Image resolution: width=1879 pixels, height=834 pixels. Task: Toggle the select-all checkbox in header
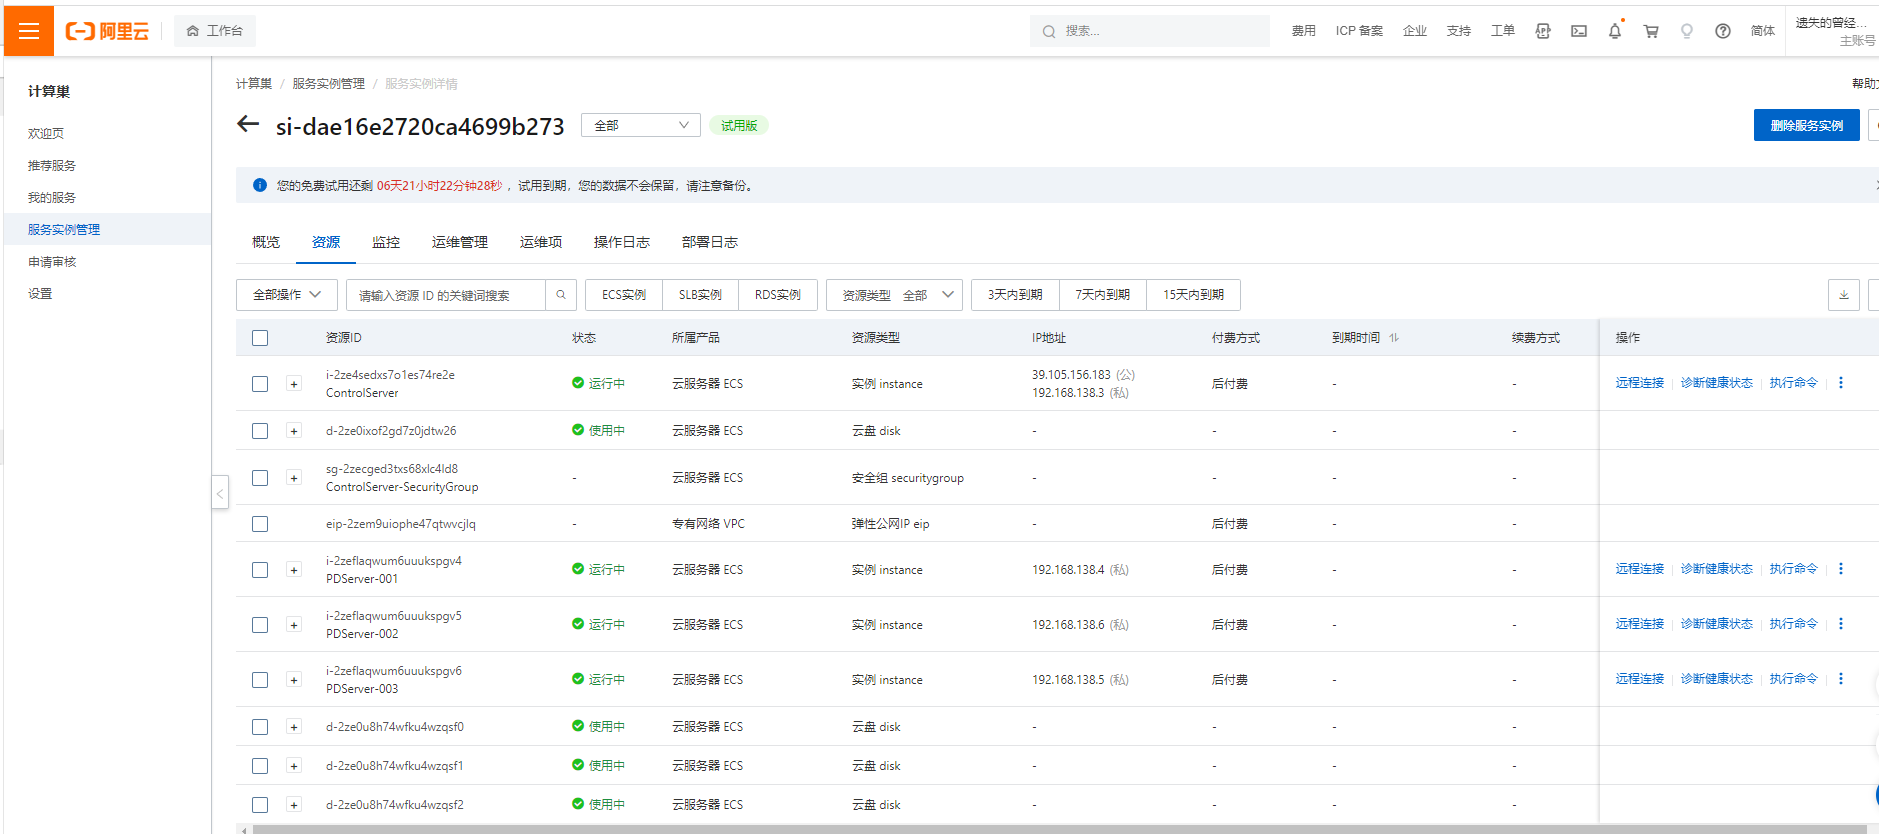[x=260, y=338]
